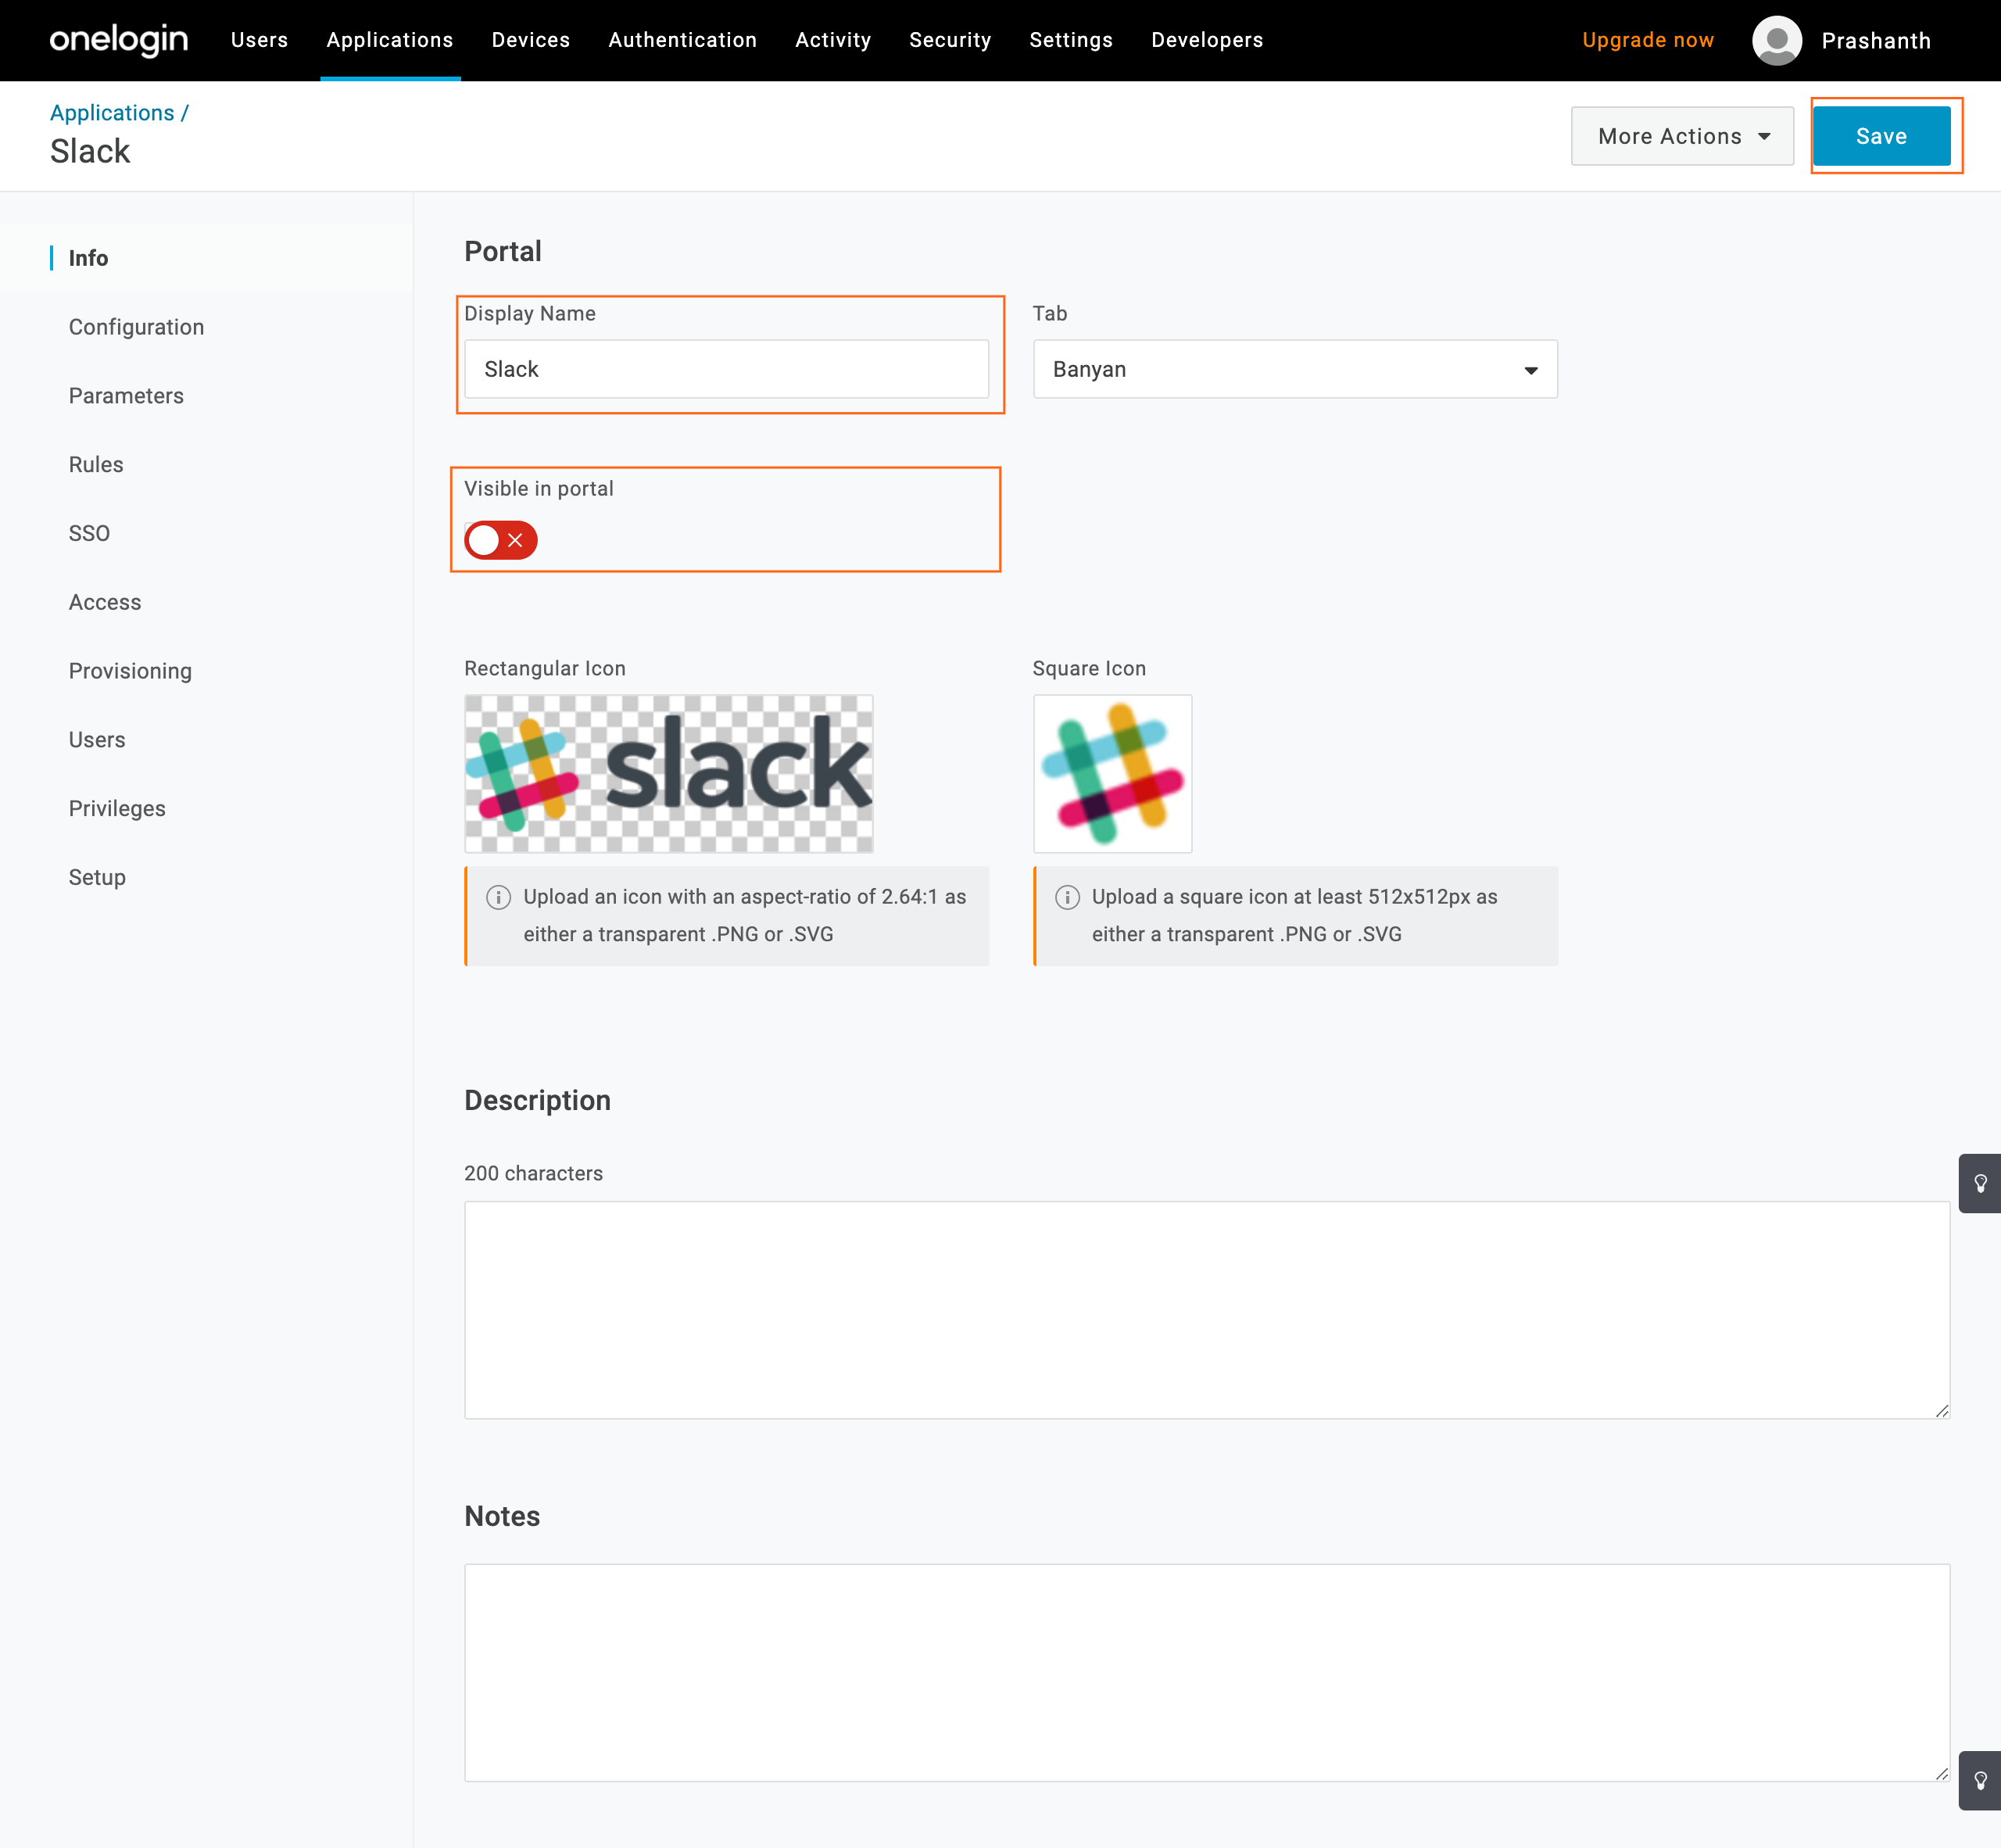Image resolution: width=2001 pixels, height=1848 pixels.
Task: Click the Save button
Action: [x=1880, y=136]
